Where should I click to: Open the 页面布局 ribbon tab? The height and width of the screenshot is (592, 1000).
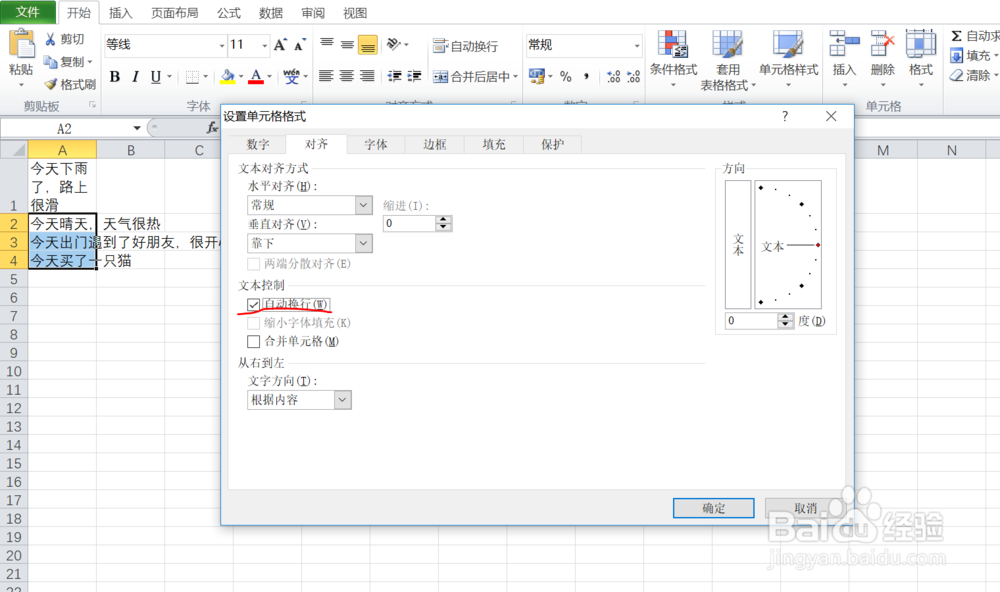[174, 13]
